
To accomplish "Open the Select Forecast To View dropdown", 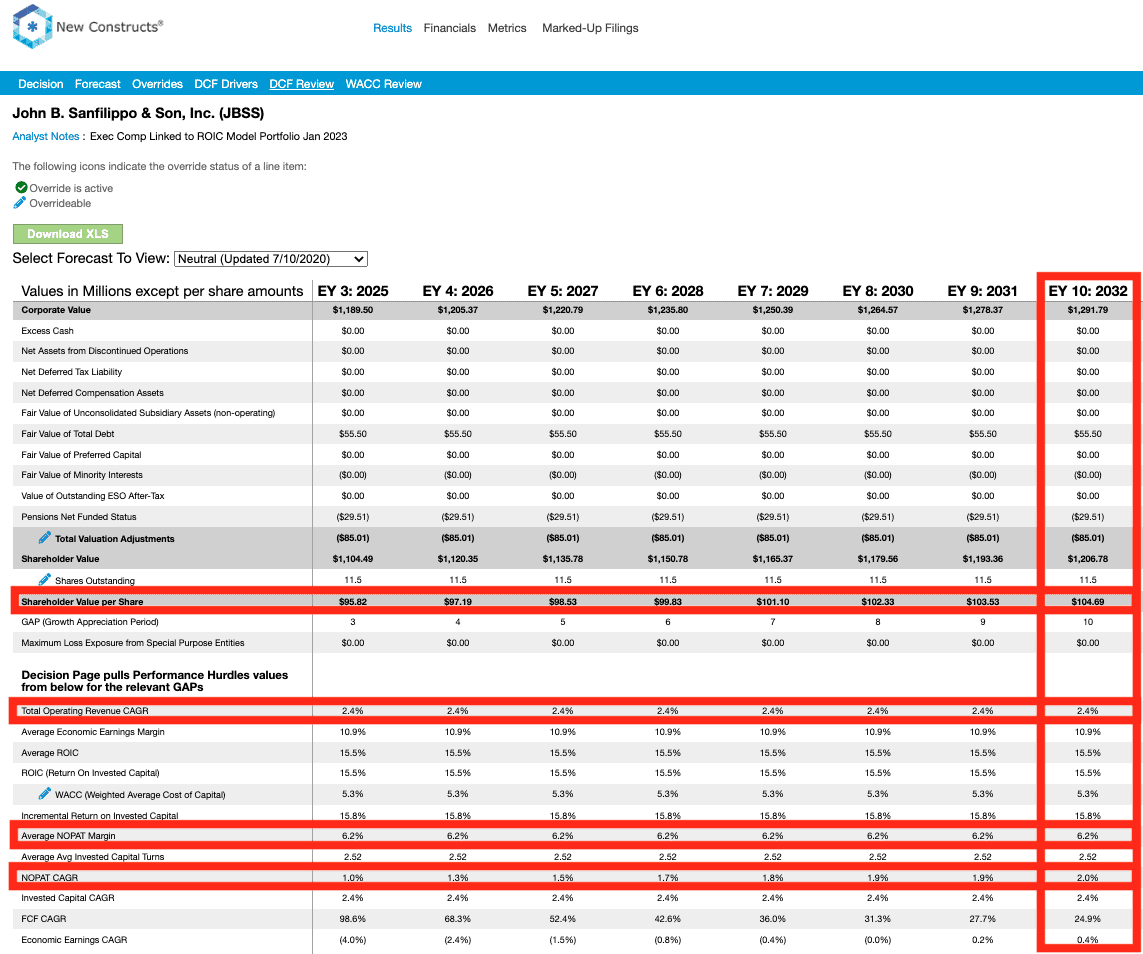I will click(x=270, y=259).
